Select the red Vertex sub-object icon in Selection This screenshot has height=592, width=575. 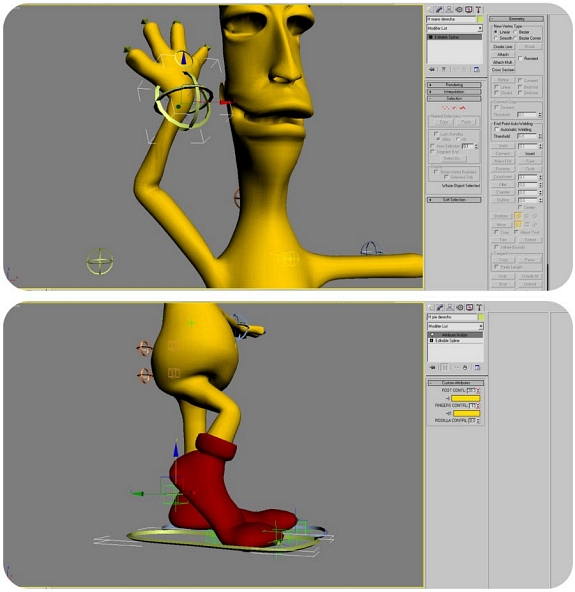coord(446,108)
